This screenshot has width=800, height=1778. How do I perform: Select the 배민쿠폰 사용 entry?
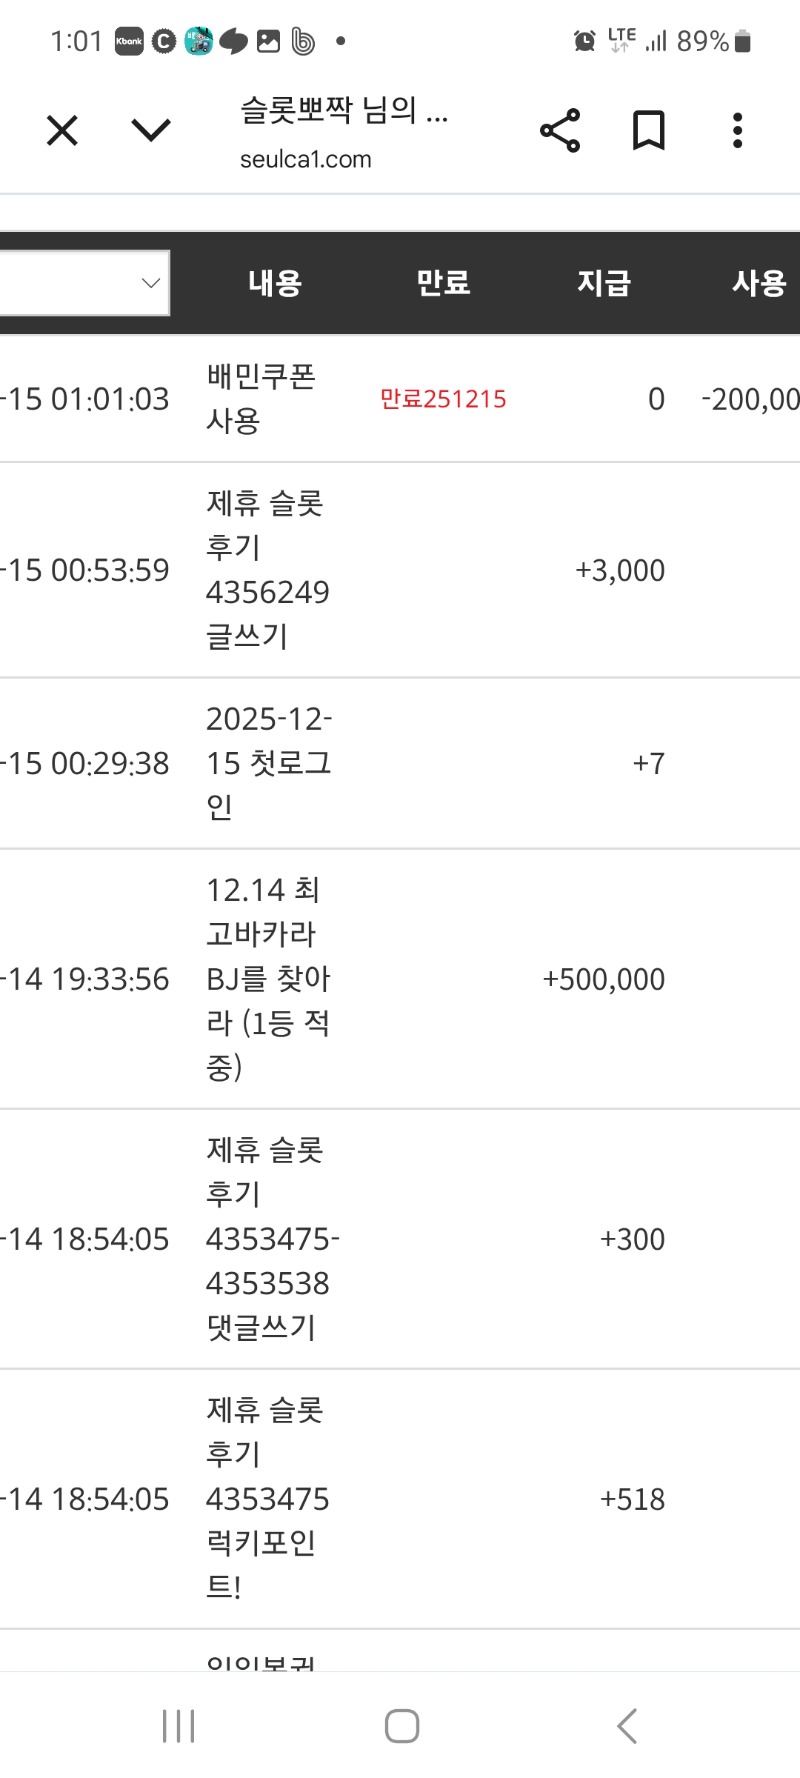coord(261,398)
